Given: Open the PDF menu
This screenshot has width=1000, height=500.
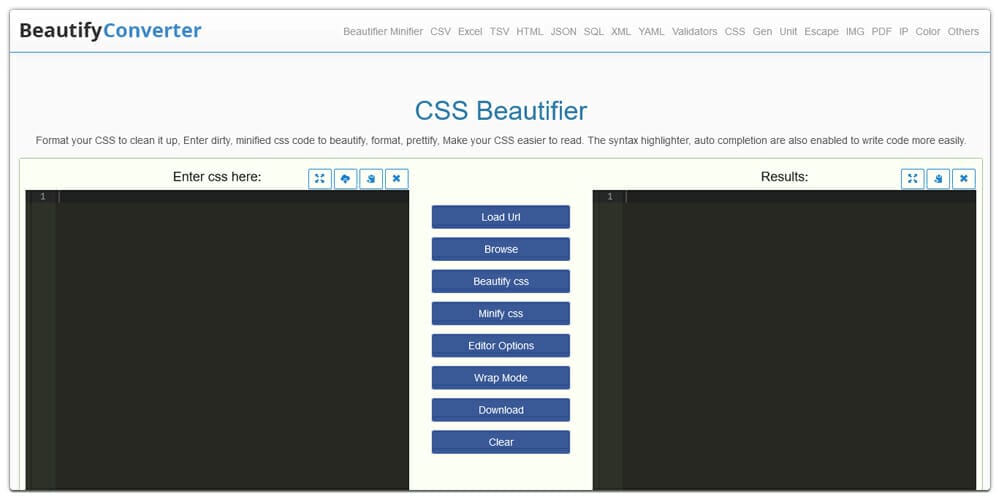Looking at the screenshot, I should pyautogui.click(x=881, y=31).
